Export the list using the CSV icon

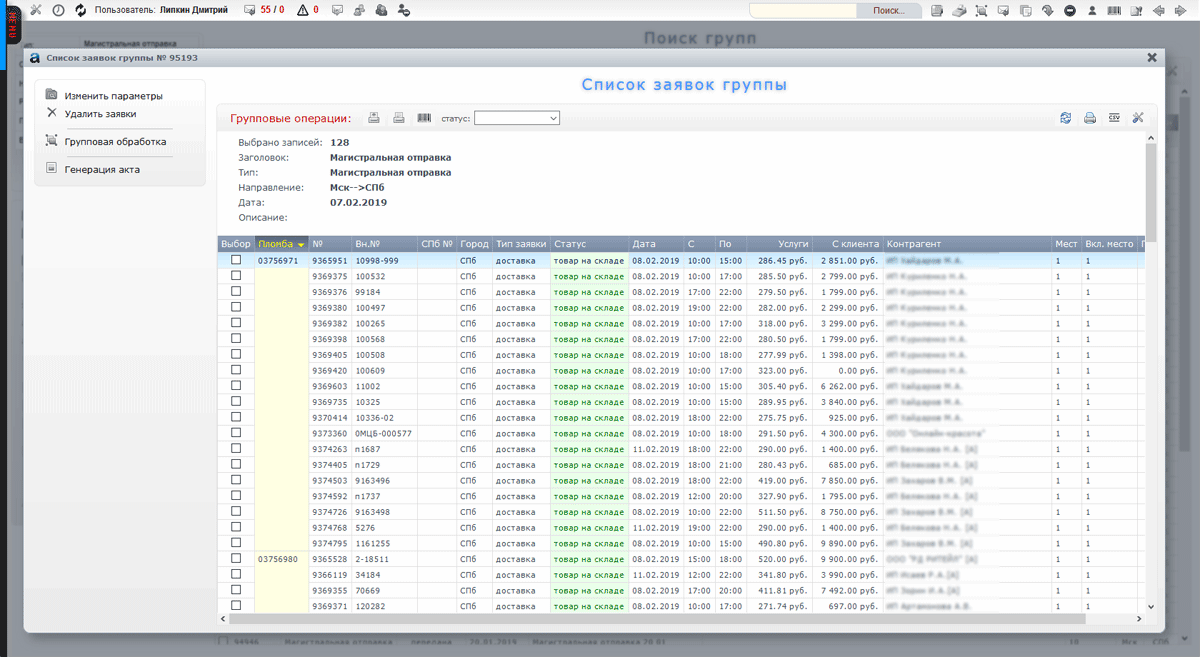point(1114,118)
